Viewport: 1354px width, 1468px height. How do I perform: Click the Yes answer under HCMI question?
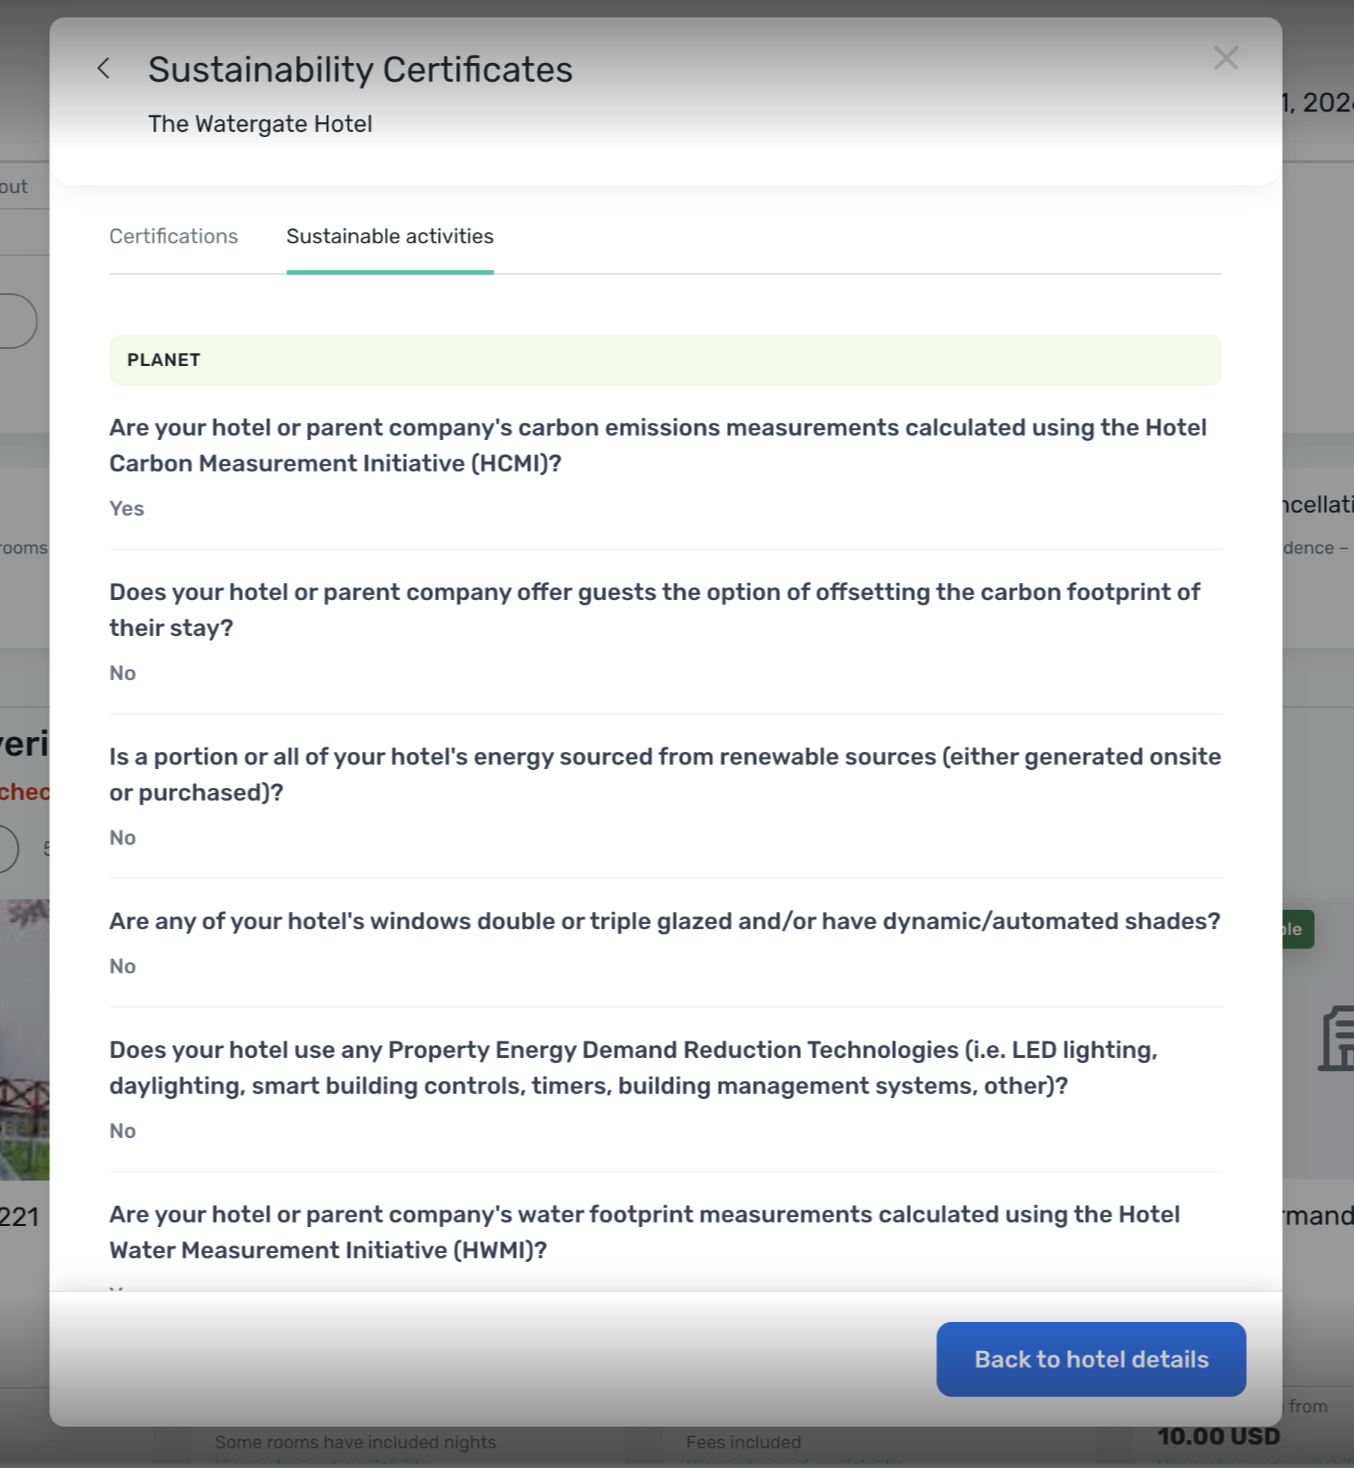coord(127,509)
